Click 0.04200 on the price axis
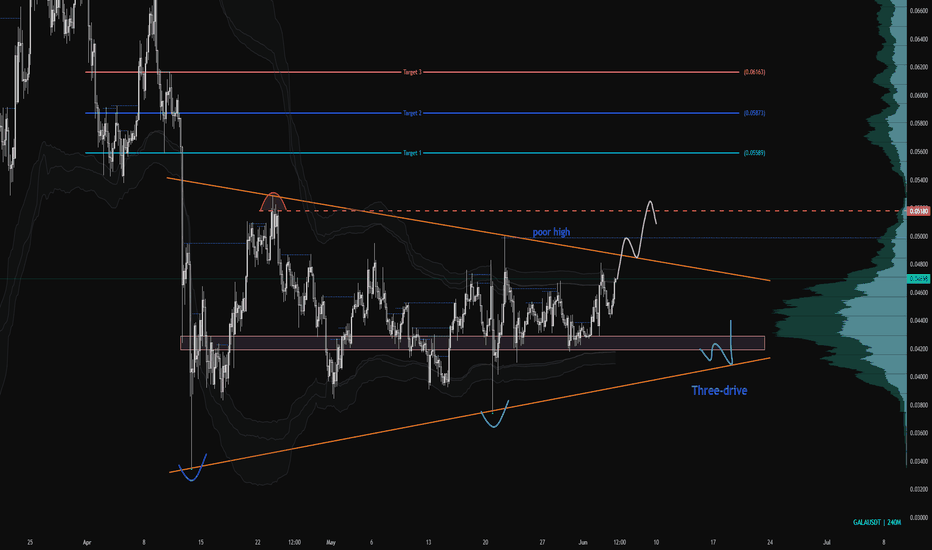 [x=918, y=349]
